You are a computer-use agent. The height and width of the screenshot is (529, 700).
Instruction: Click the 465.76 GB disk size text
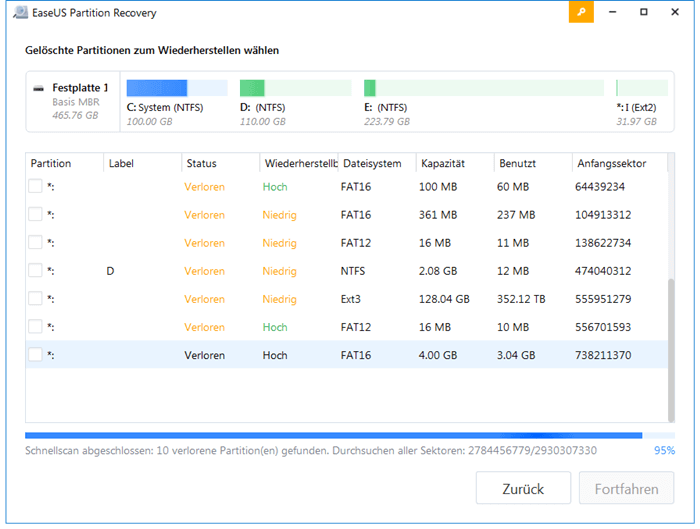coord(75,115)
